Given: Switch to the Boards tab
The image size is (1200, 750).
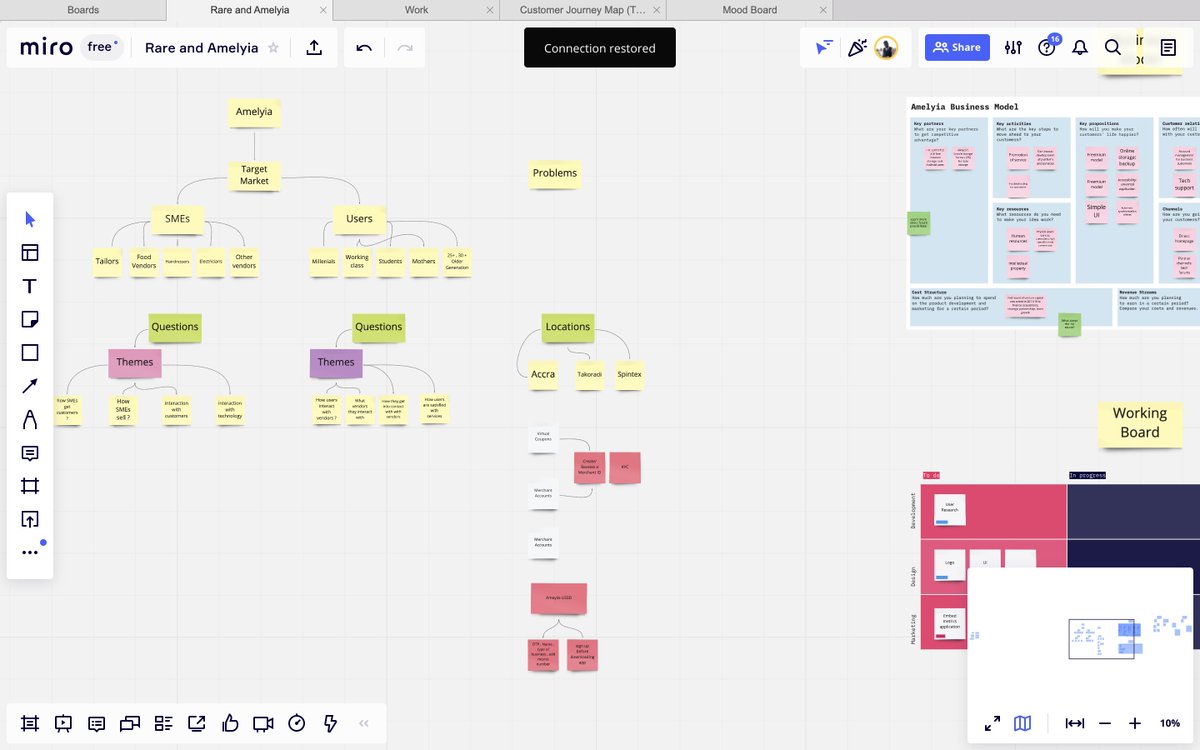Looking at the screenshot, I should coord(83,10).
